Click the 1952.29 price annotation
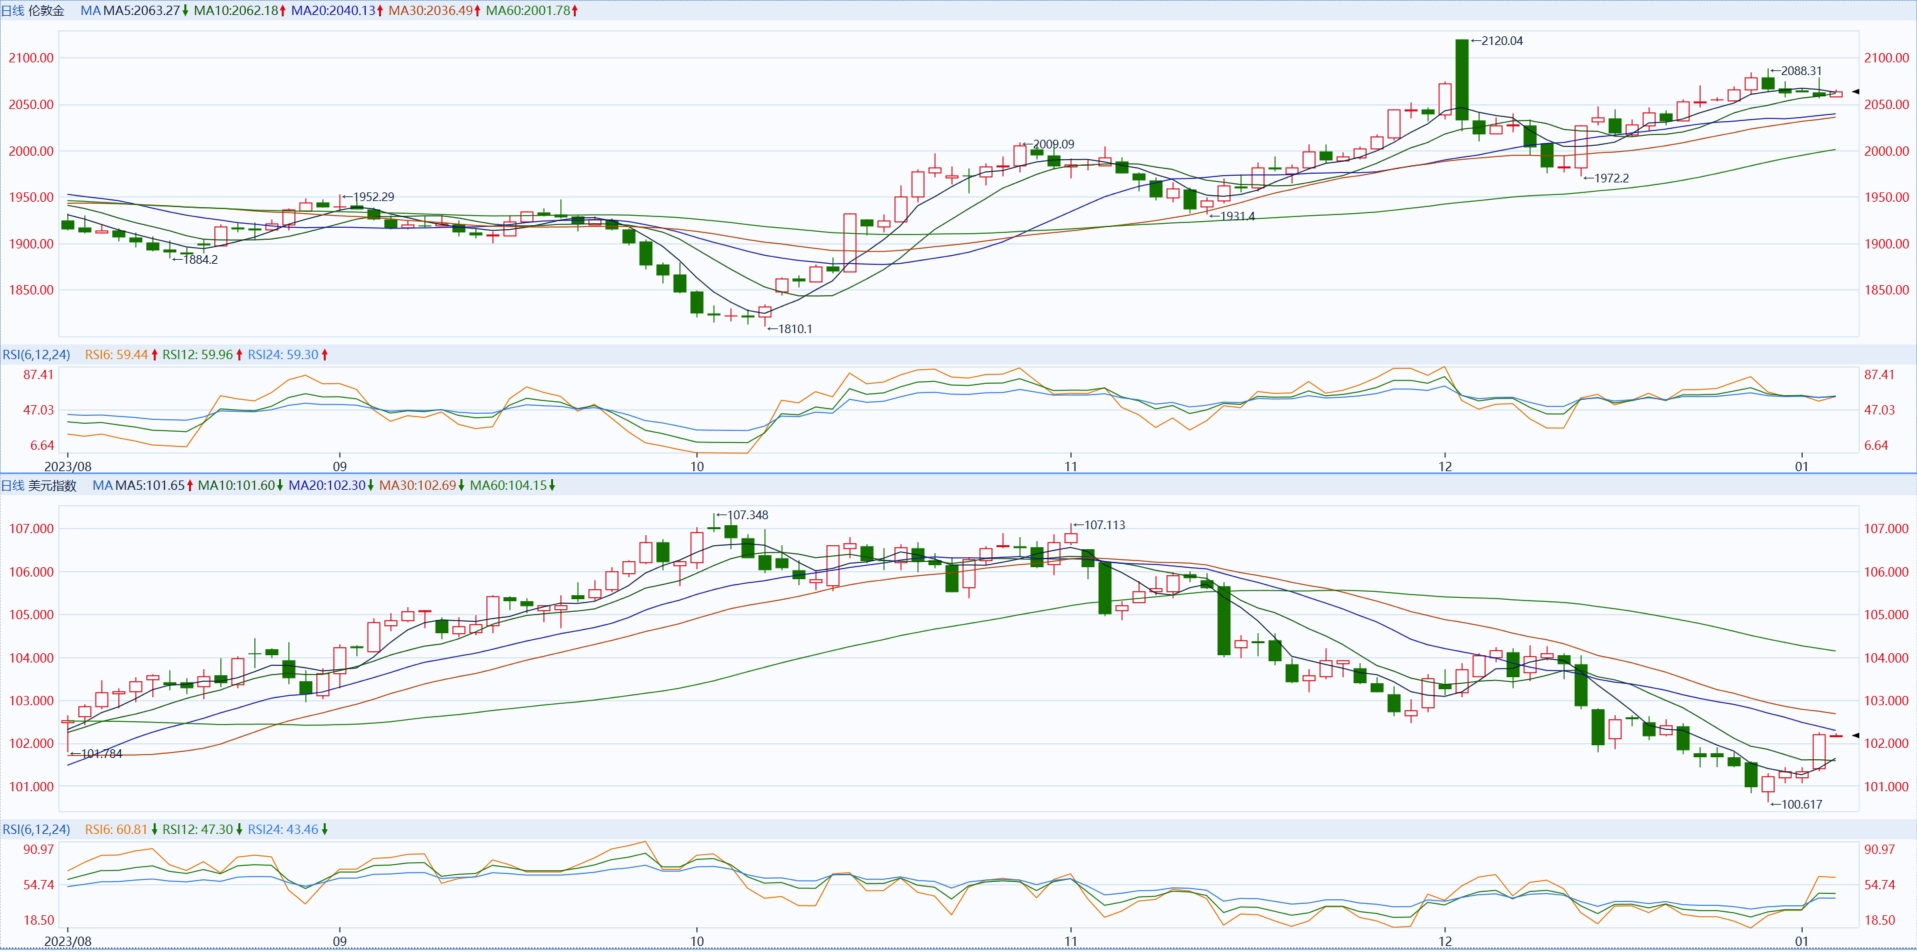The image size is (1917, 952). 368,197
